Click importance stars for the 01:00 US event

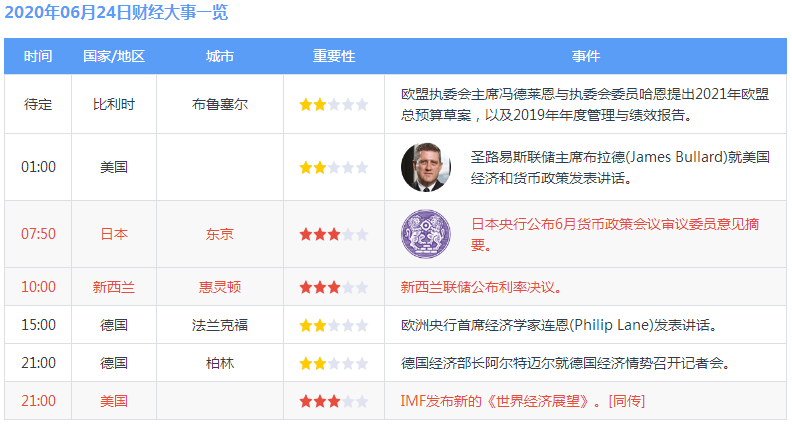click(x=333, y=167)
